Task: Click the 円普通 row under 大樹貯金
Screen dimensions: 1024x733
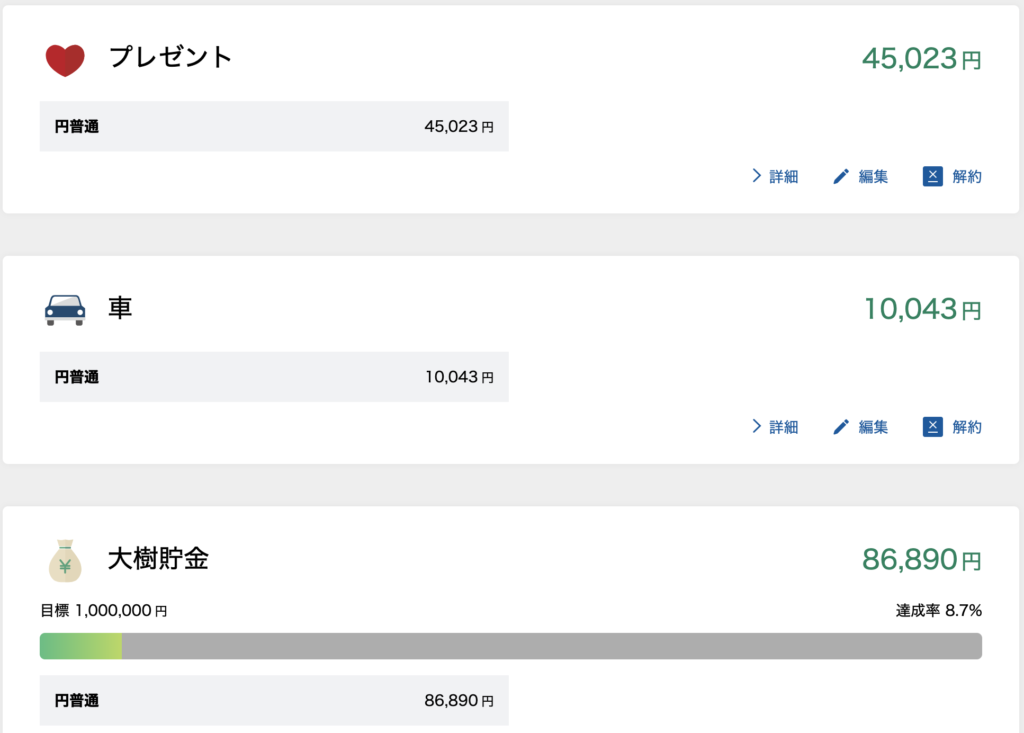Action: [x=274, y=701]
